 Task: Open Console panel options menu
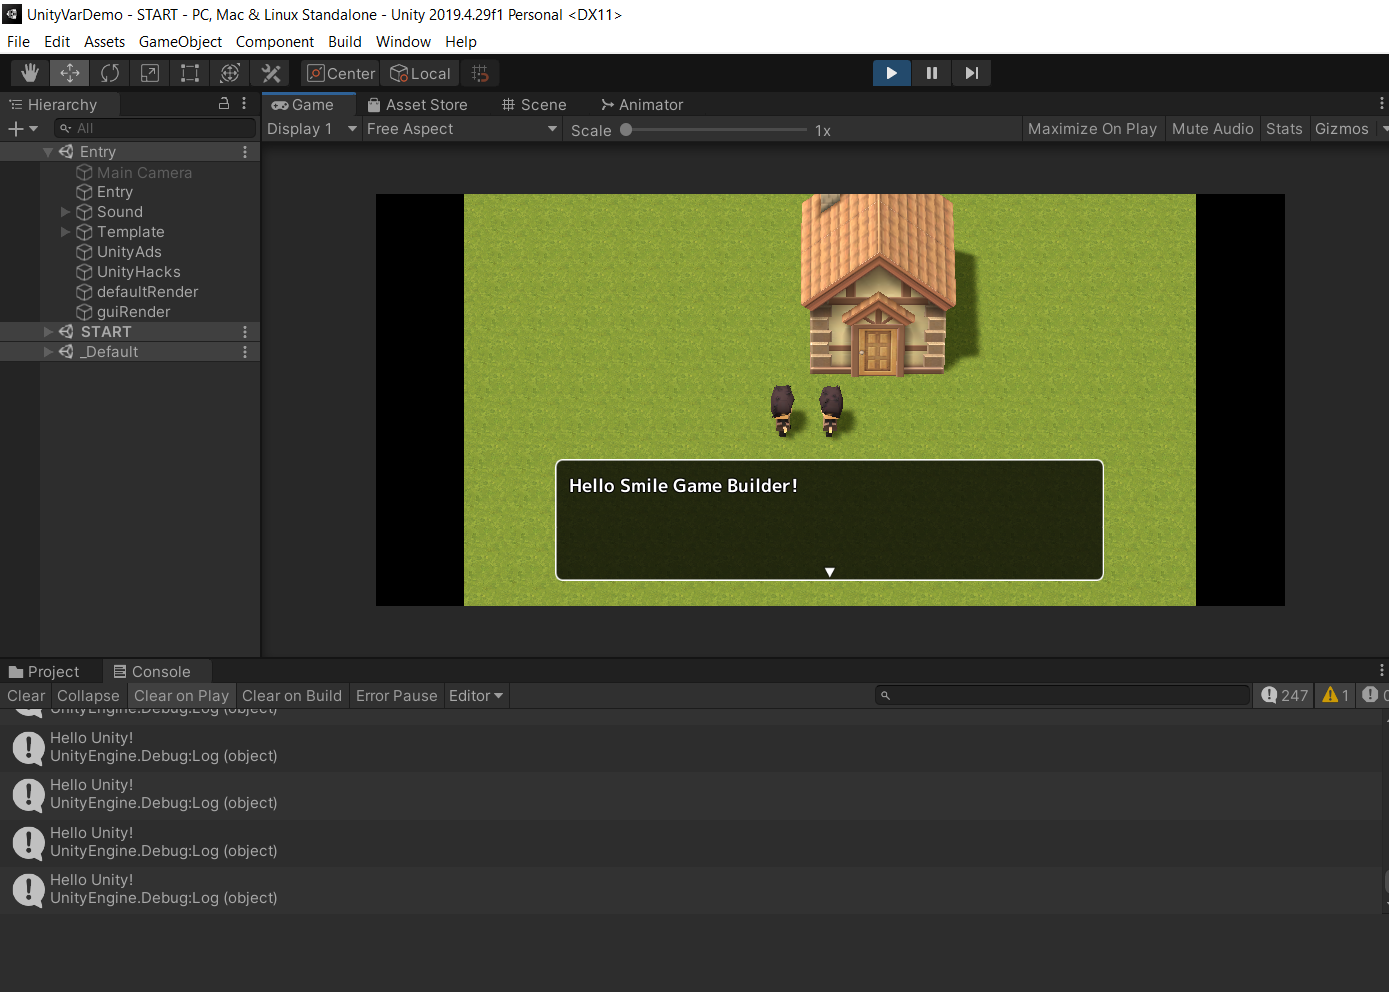[x=1381, y=671]
